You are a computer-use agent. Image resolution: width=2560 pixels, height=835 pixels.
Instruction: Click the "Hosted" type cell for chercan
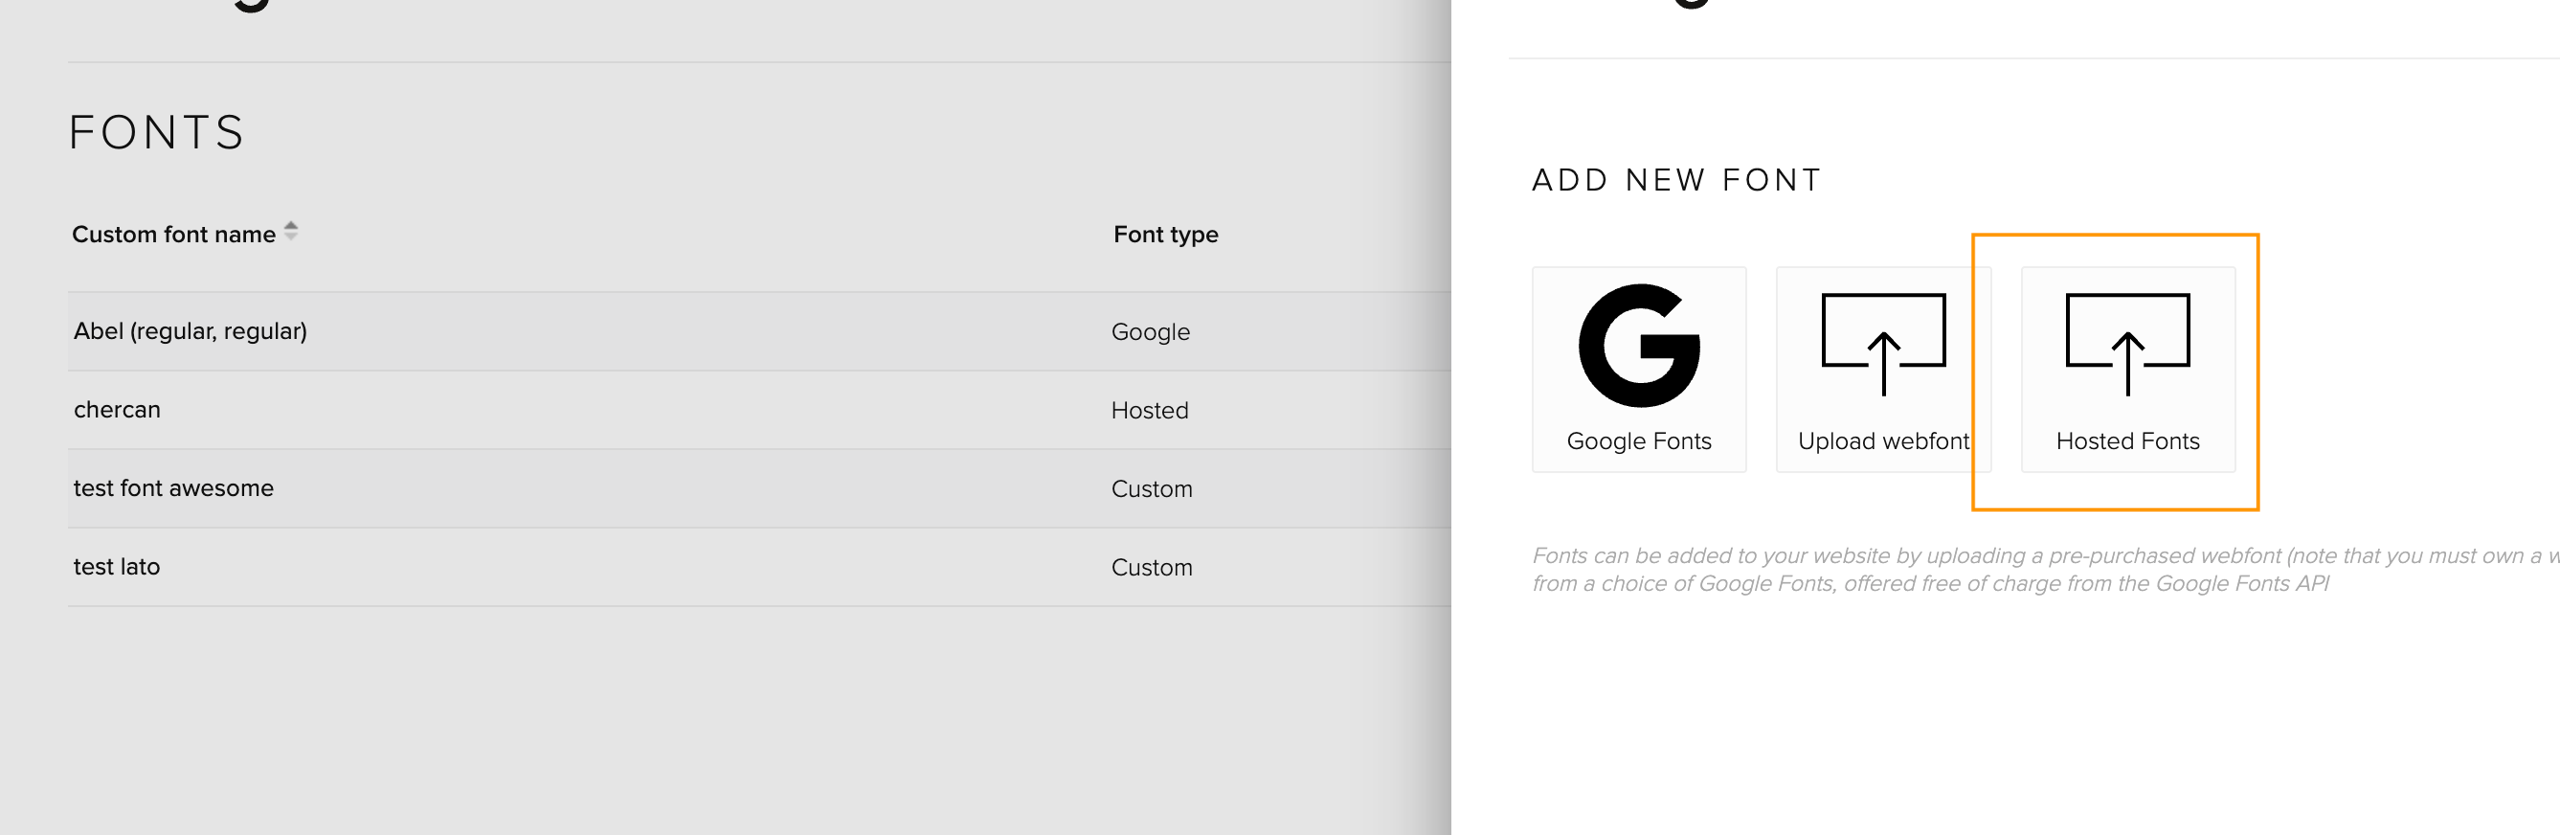click(1149, 410)
